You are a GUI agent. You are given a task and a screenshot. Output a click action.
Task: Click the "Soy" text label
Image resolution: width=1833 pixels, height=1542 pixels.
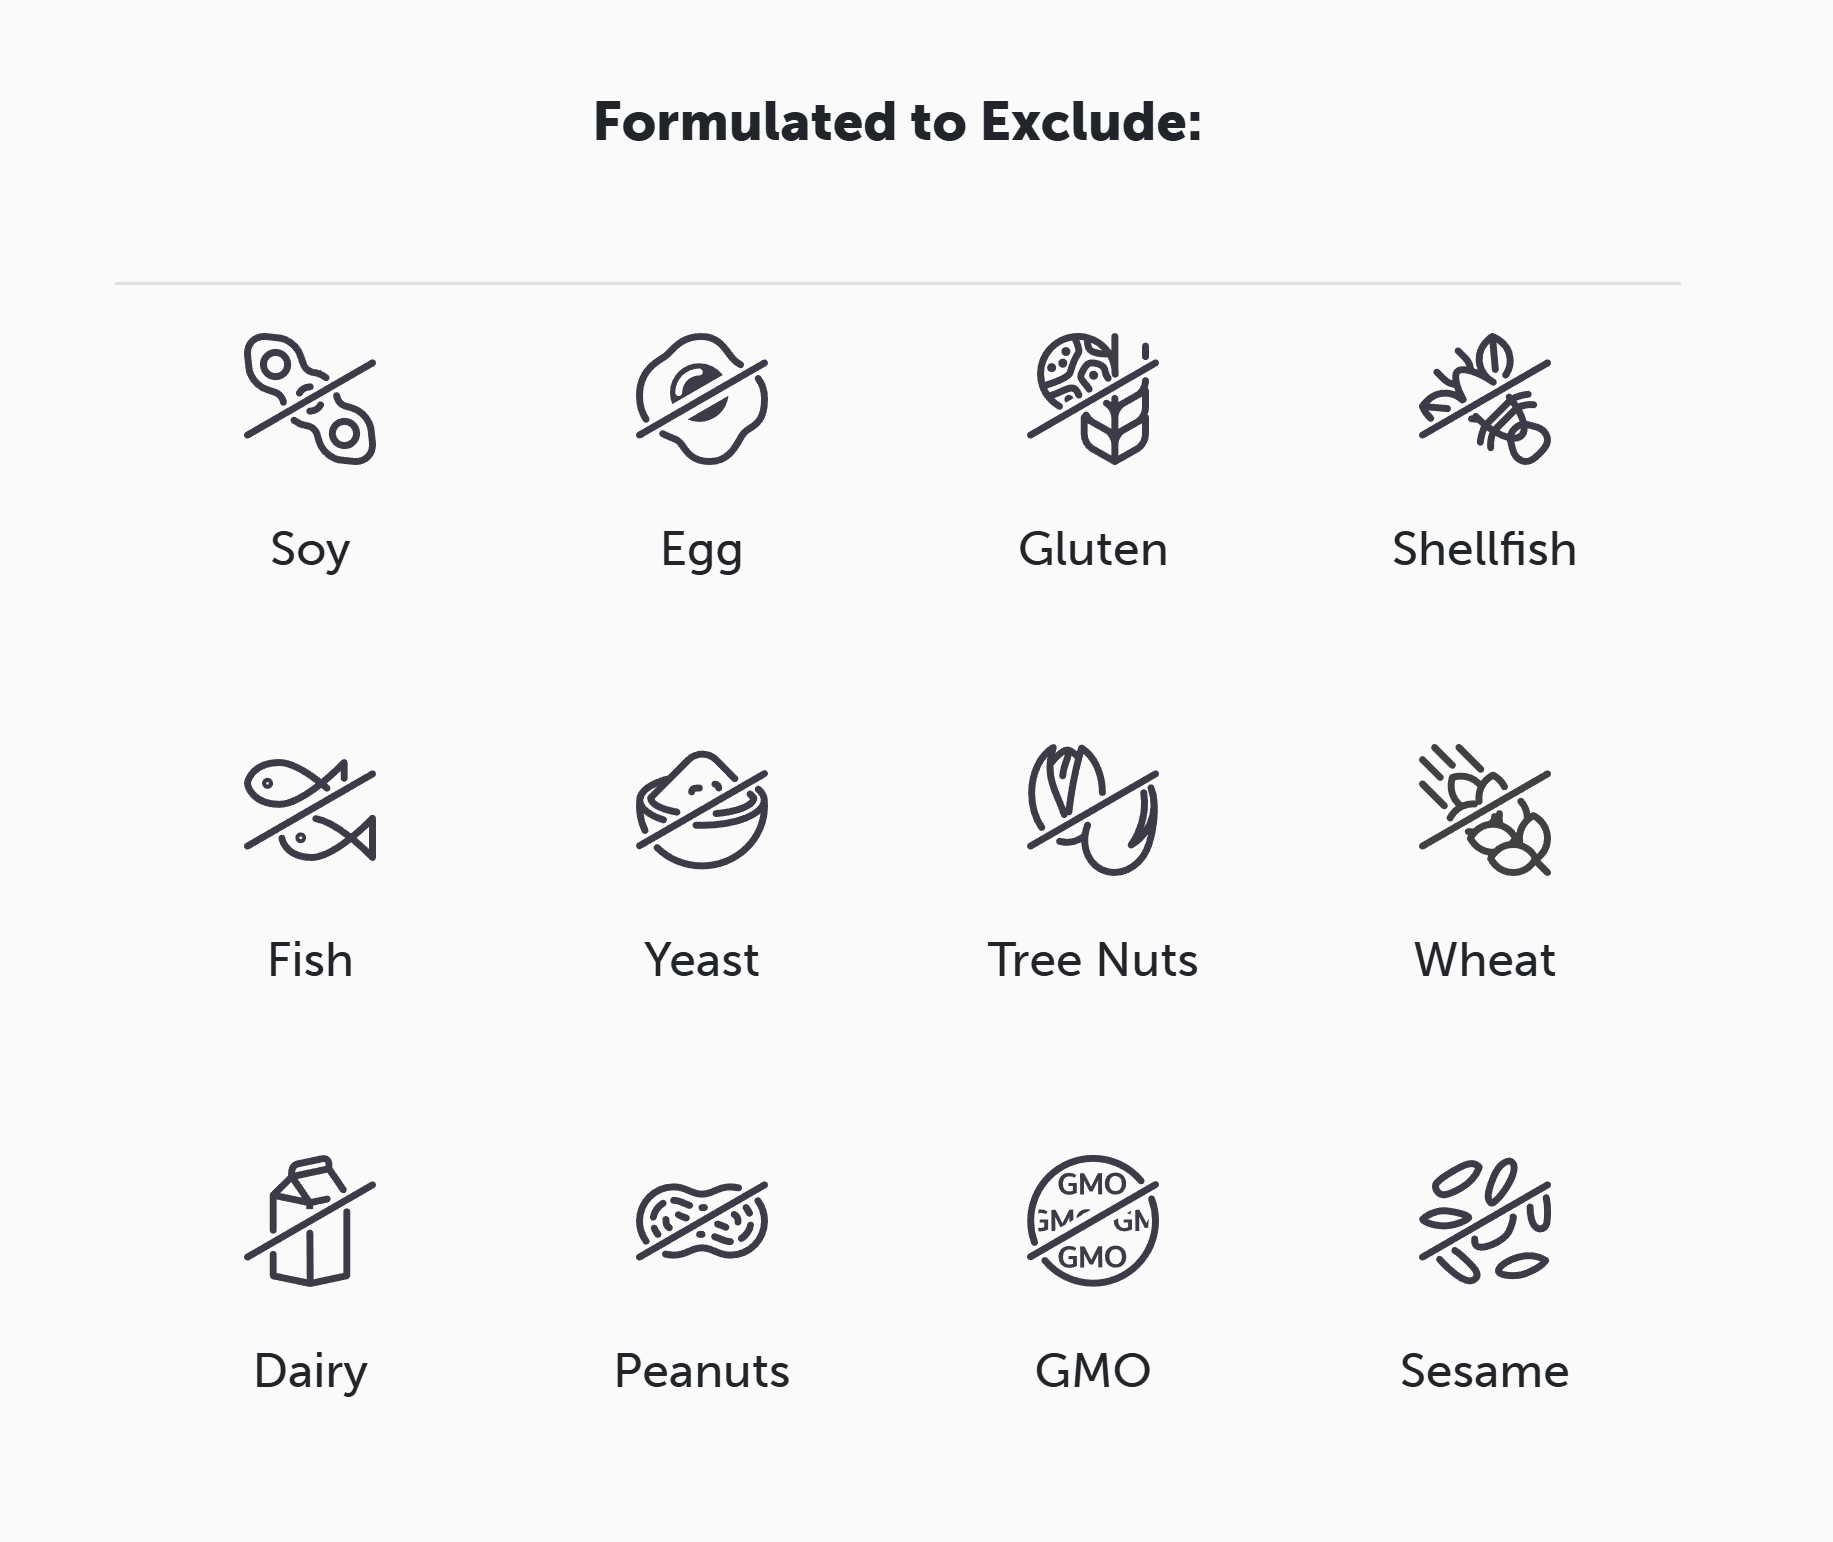(310, 549)
